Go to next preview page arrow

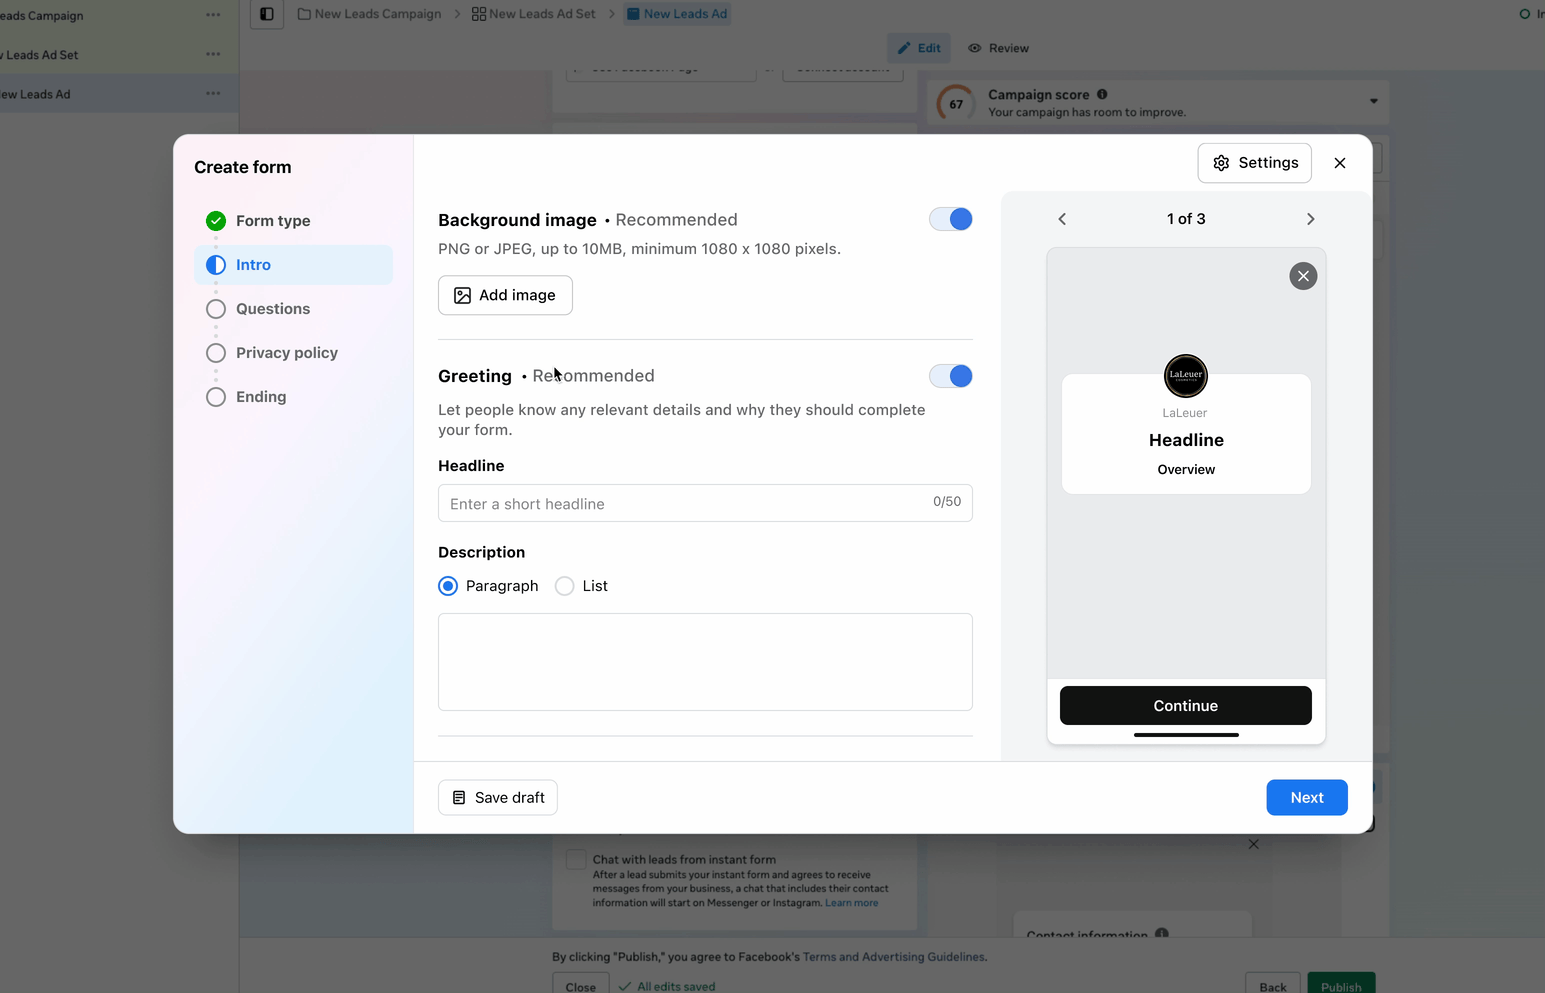point(1310,219)
